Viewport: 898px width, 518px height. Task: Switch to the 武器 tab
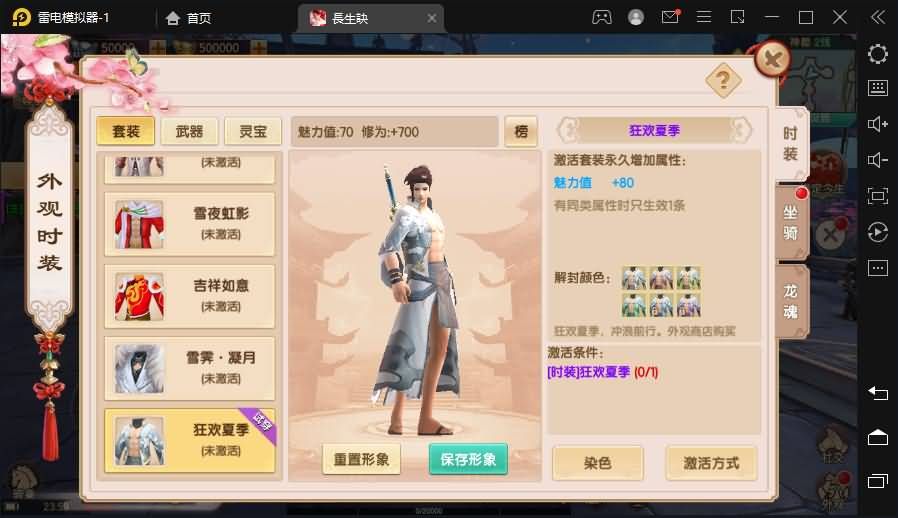pyautogui.click(x=190, y=131)
